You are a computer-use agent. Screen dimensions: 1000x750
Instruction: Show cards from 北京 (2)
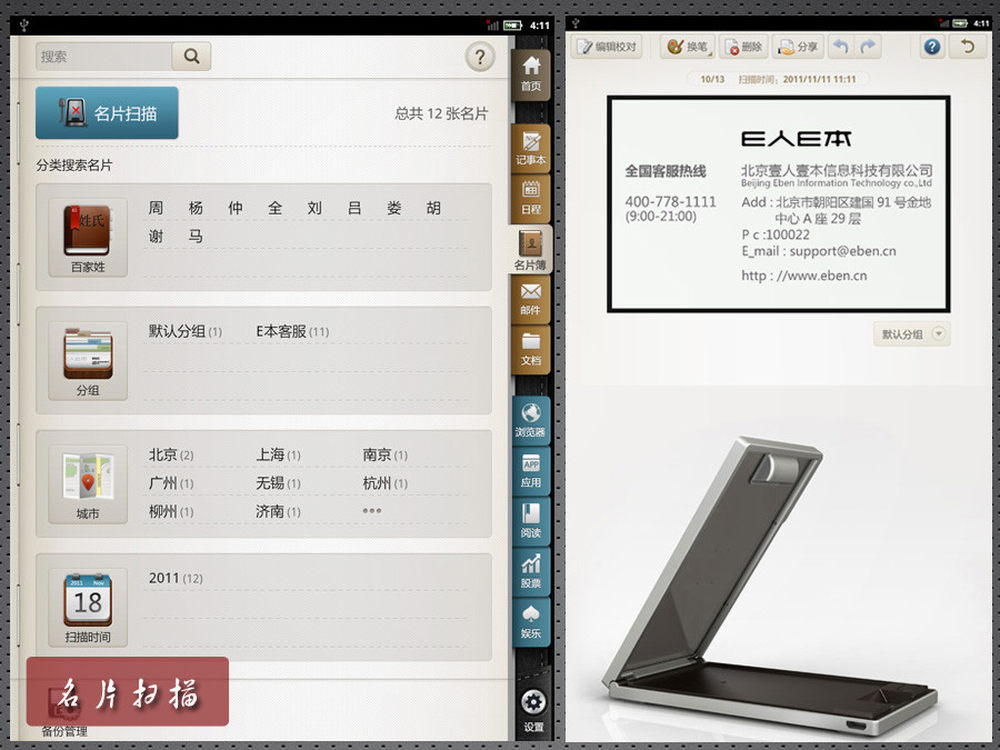[x=171, y=455]
